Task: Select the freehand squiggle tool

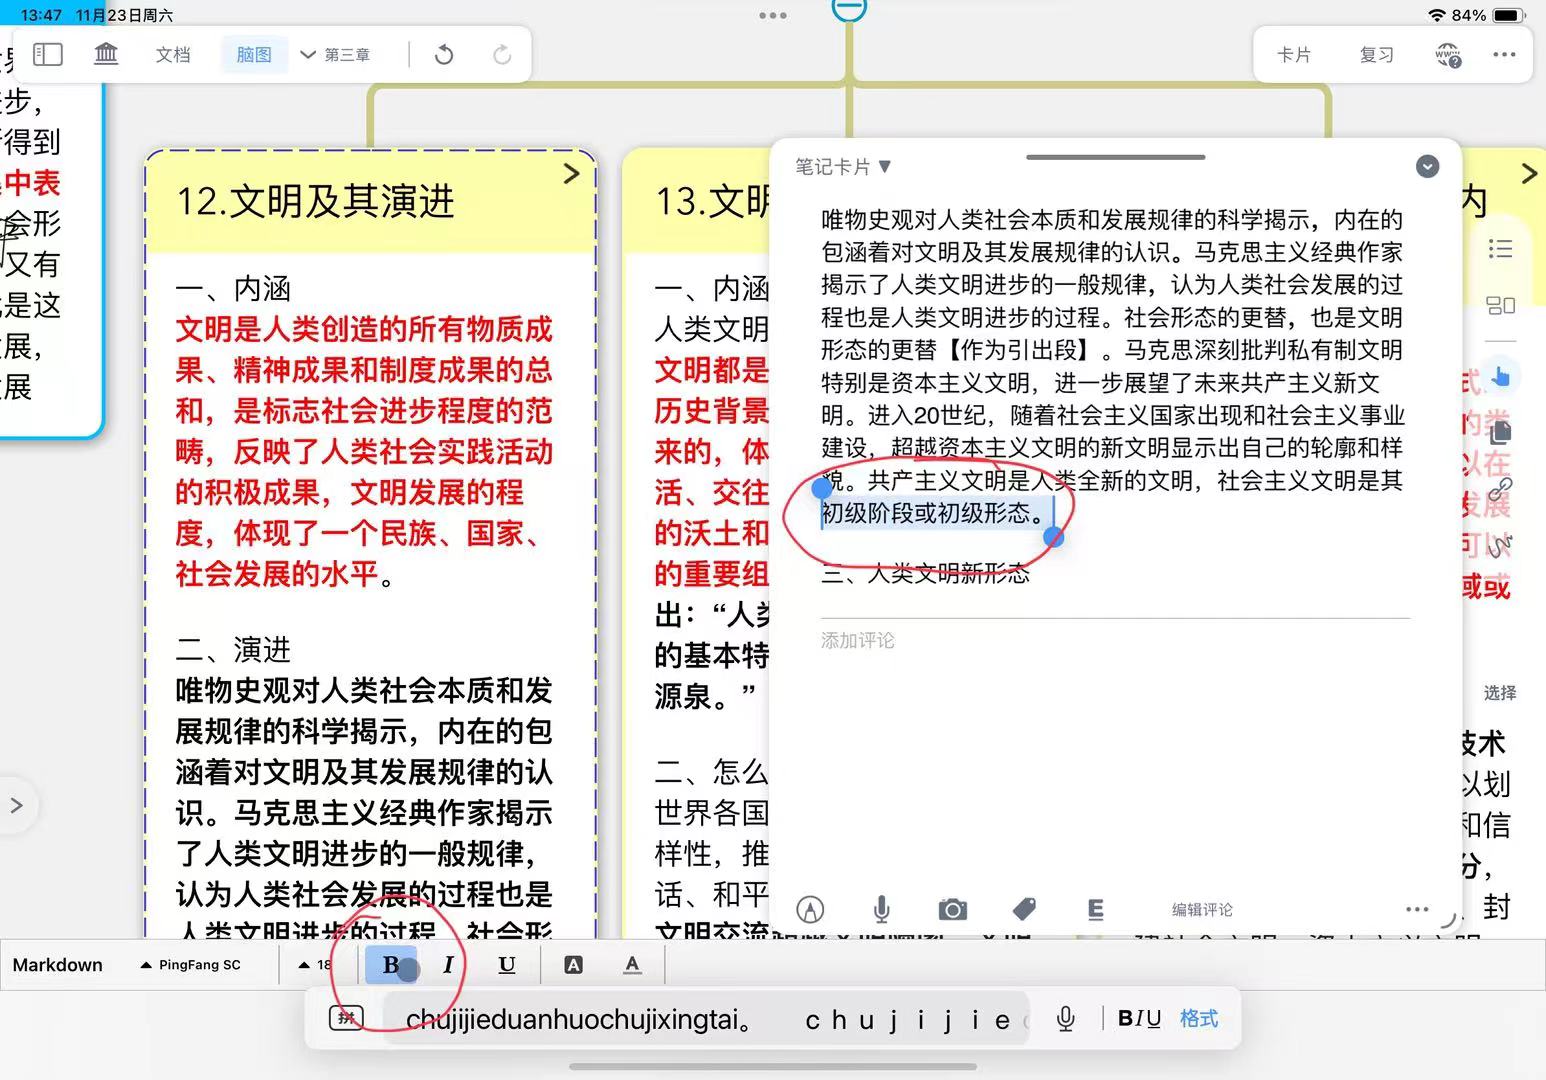Action: 1500,545
